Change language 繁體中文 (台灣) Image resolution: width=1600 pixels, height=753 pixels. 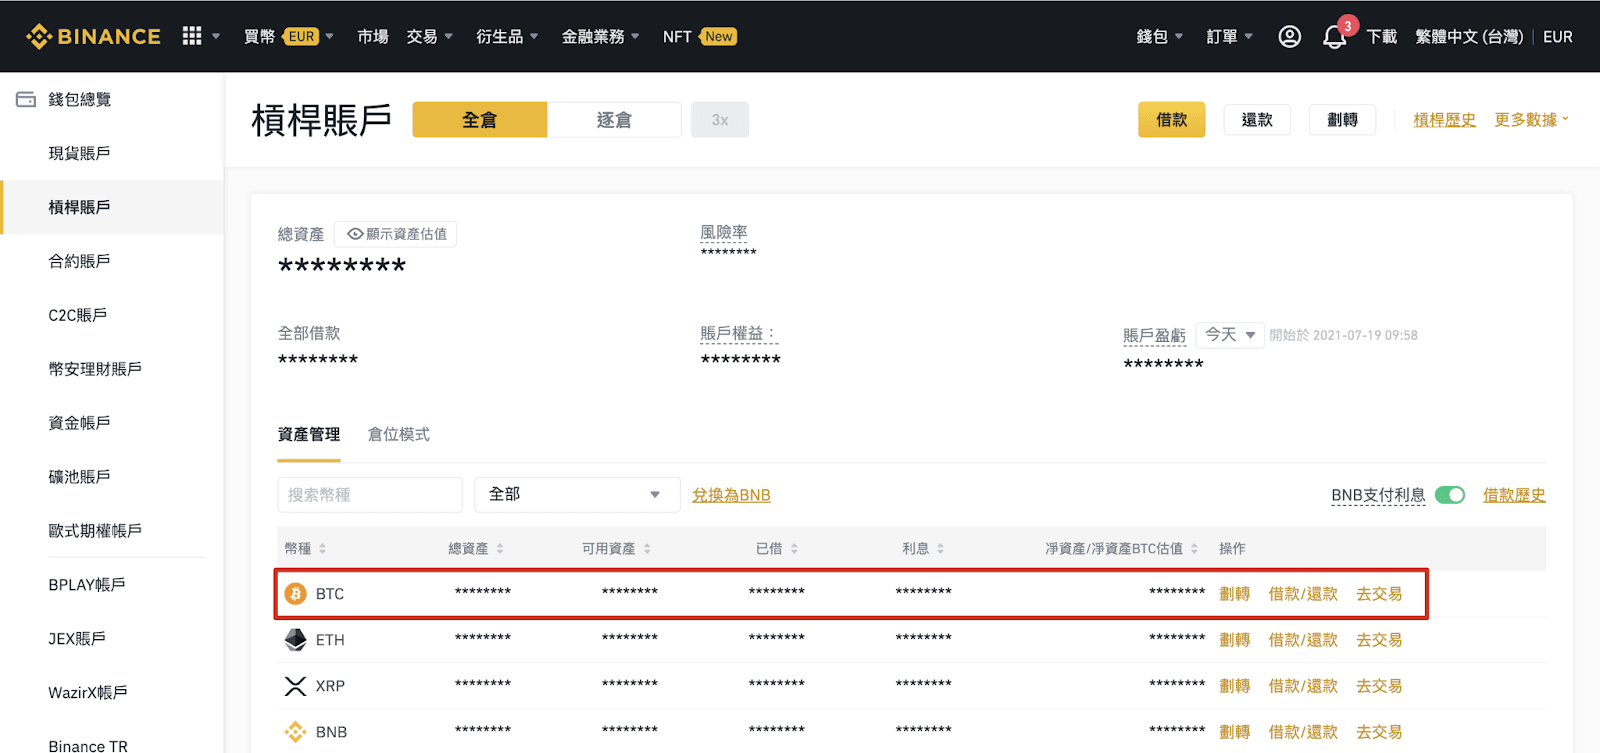click(1469, 37)
